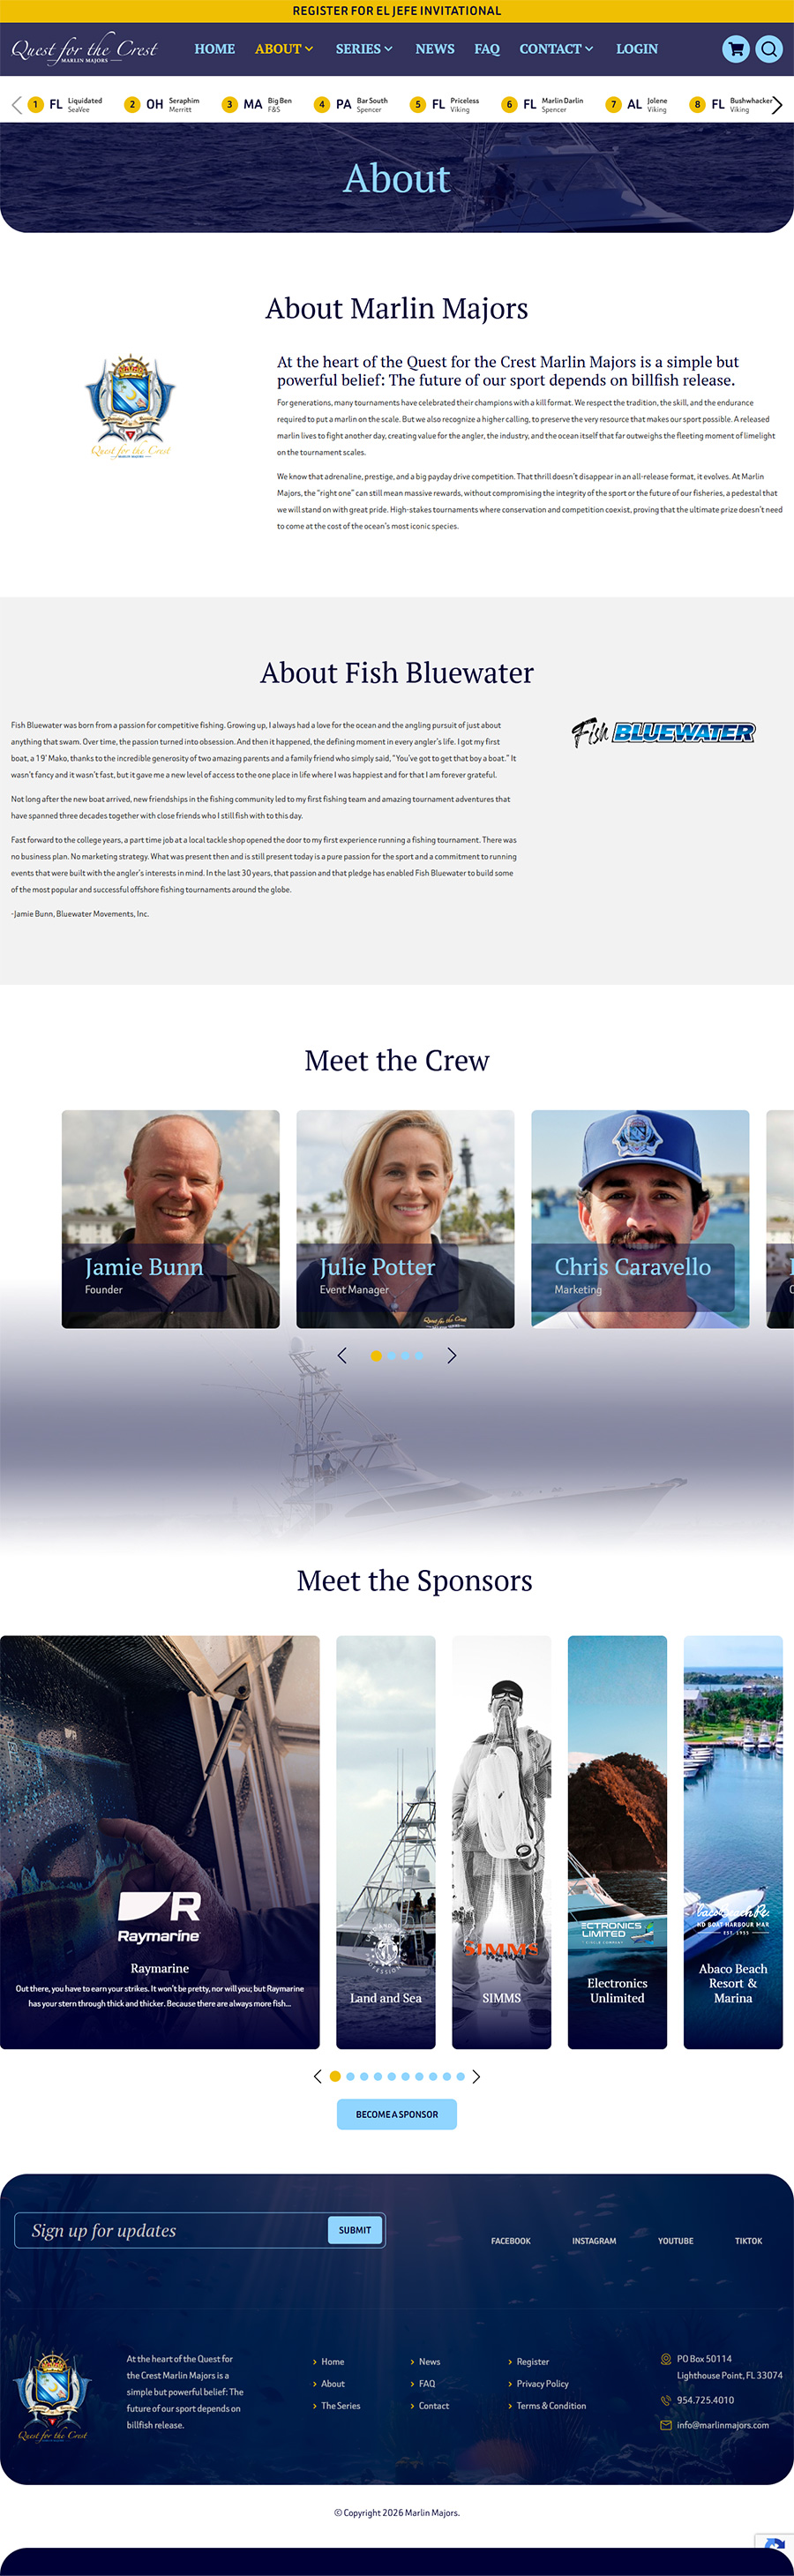
Task: Select the last sponsors carousel dot
Action: click(x=461, y=2076)
